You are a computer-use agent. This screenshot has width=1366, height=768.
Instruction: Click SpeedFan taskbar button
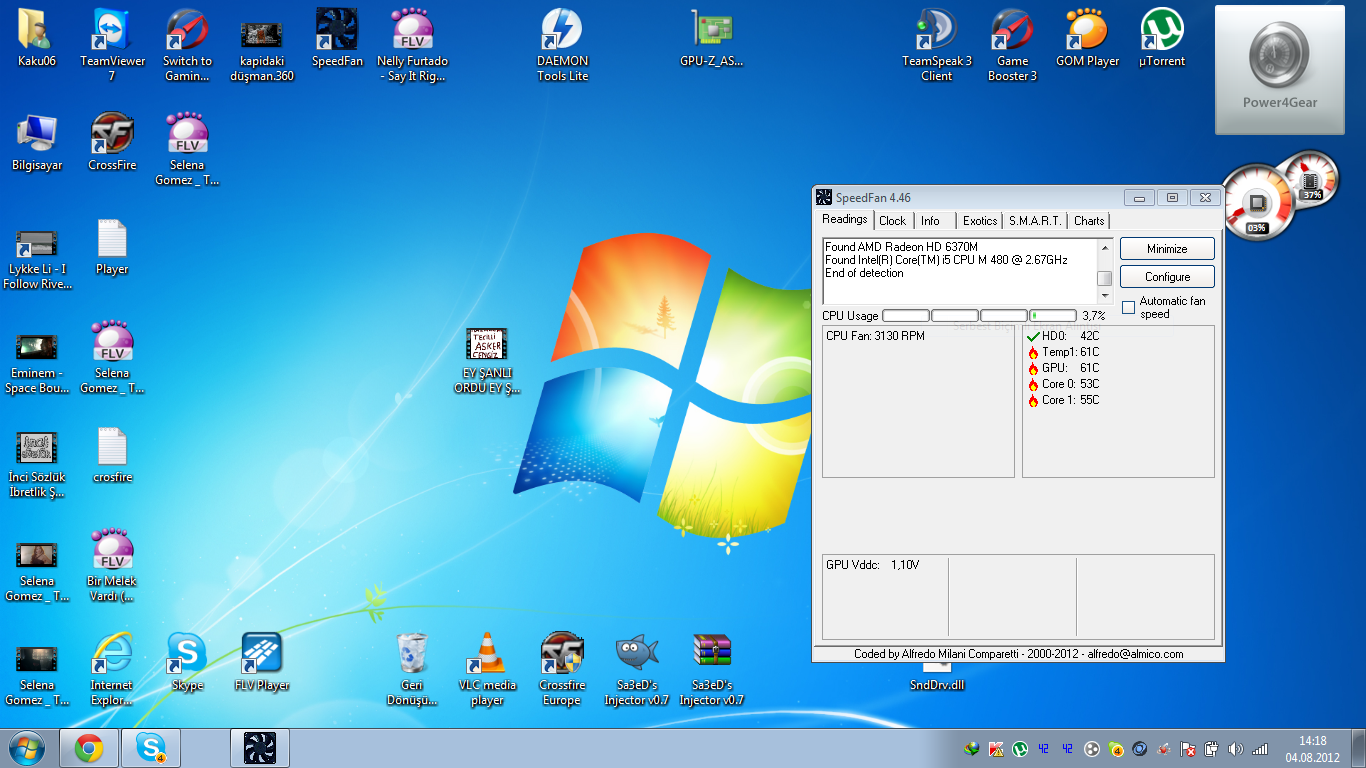(260, 748)
